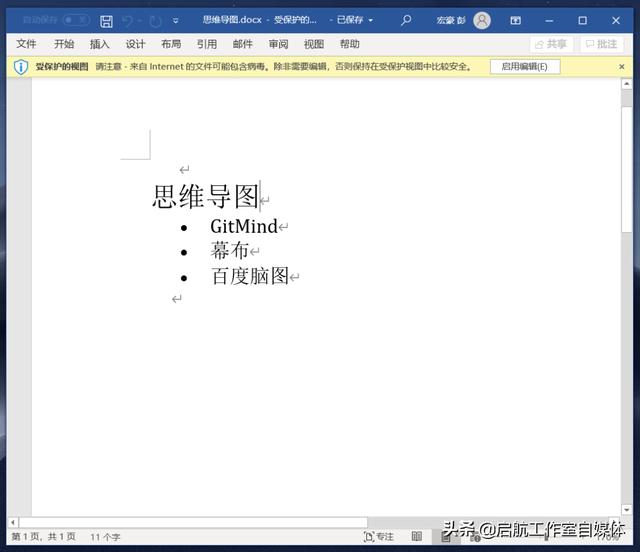Switch to the 布局 tab
Viewport: 640px width, 552px height.
171,44
